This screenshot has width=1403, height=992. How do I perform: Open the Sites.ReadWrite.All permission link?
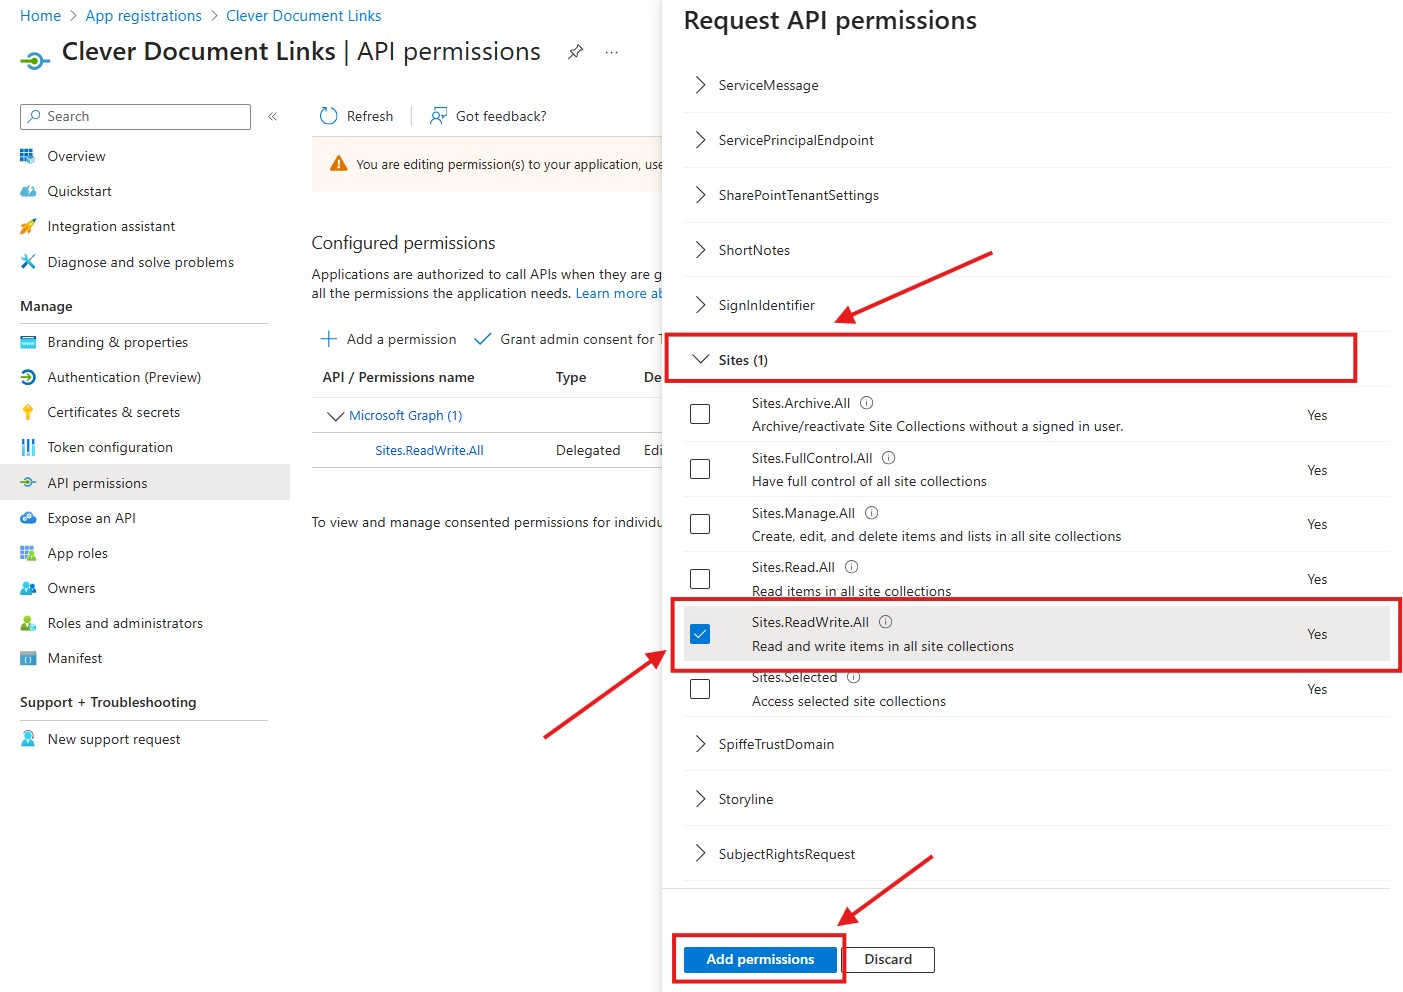click(429, 451)
